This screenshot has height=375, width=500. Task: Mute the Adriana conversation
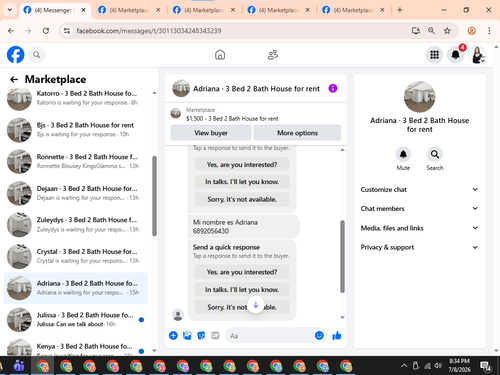coord(403,154)
